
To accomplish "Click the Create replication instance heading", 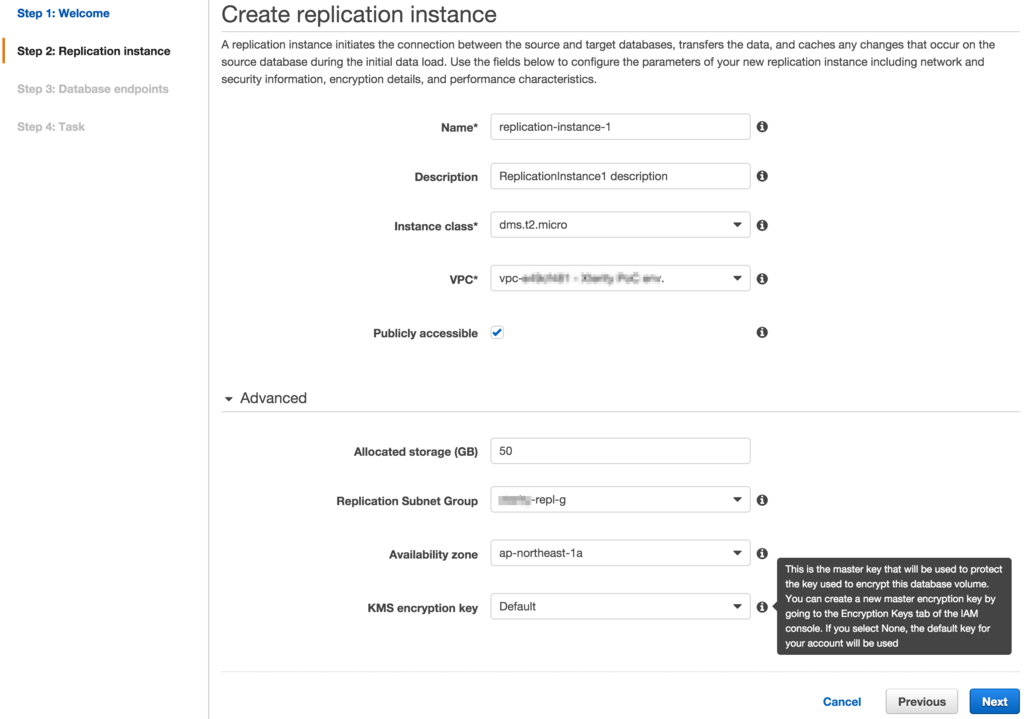I will [359, 14].
